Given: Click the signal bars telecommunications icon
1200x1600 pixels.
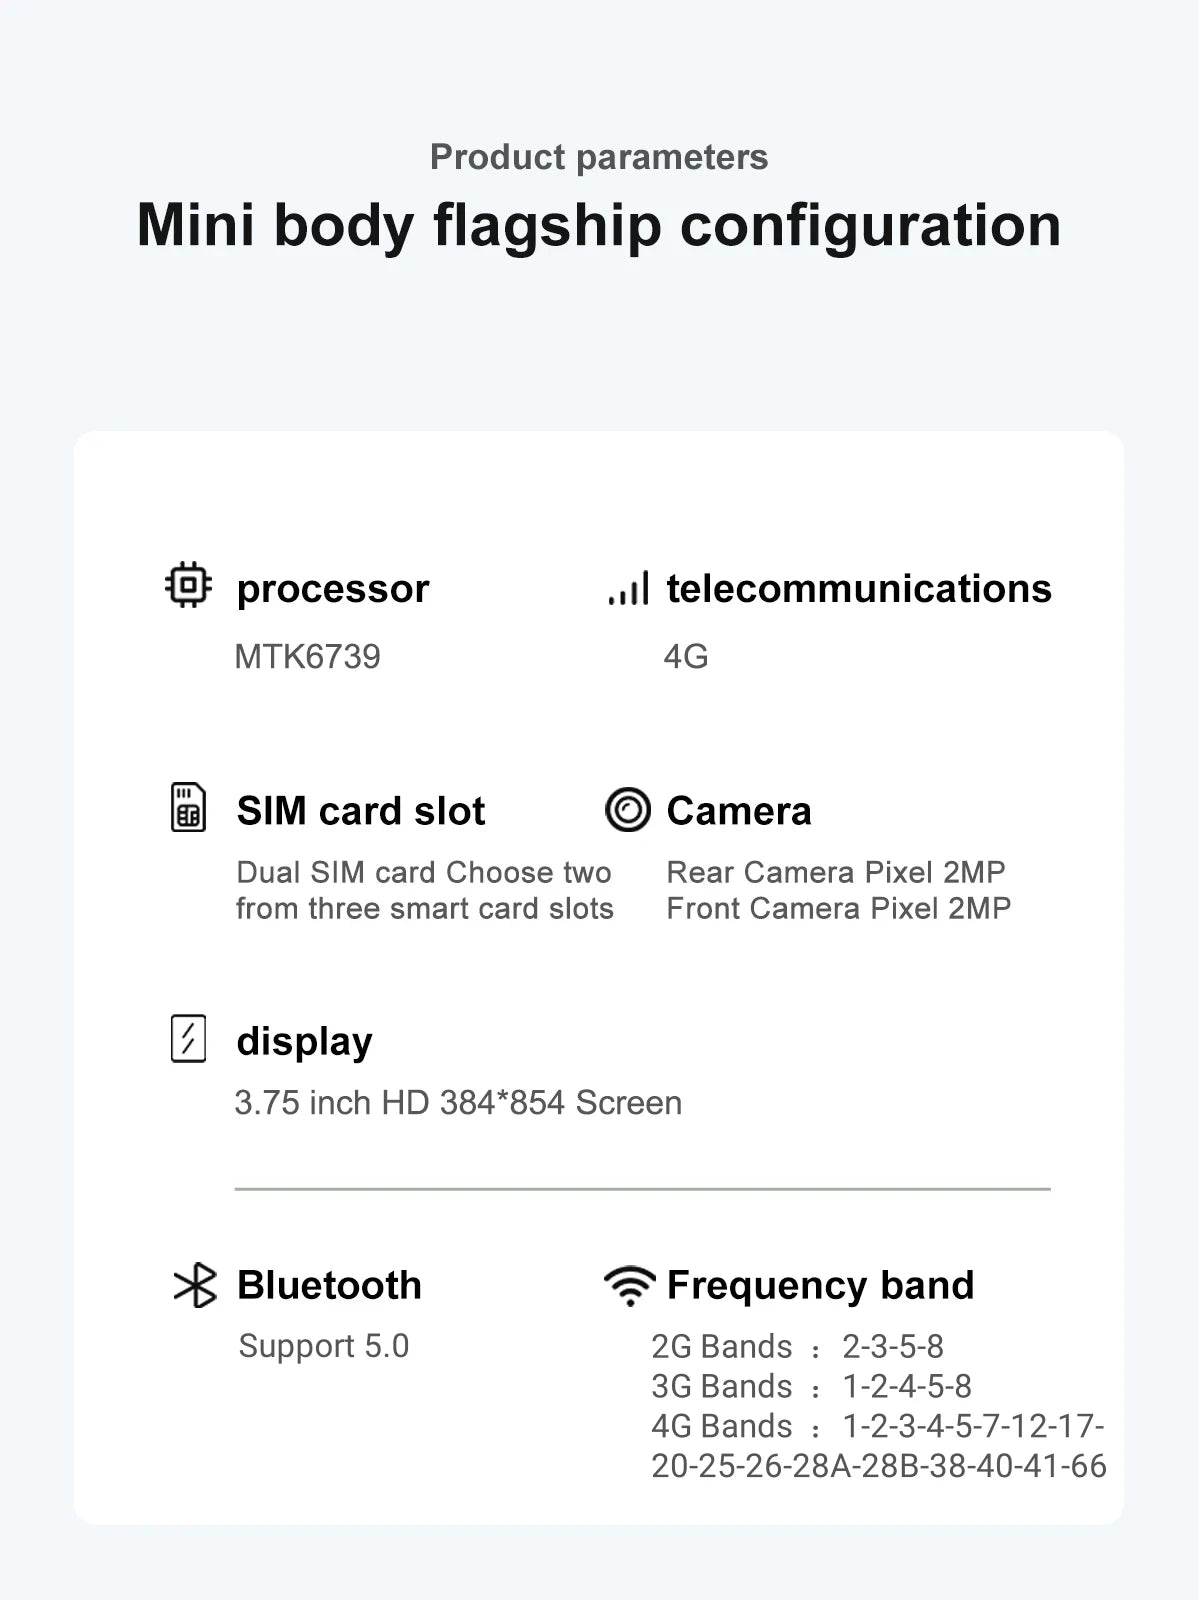Looking at the screenshot, I should [x=629, y=588].
